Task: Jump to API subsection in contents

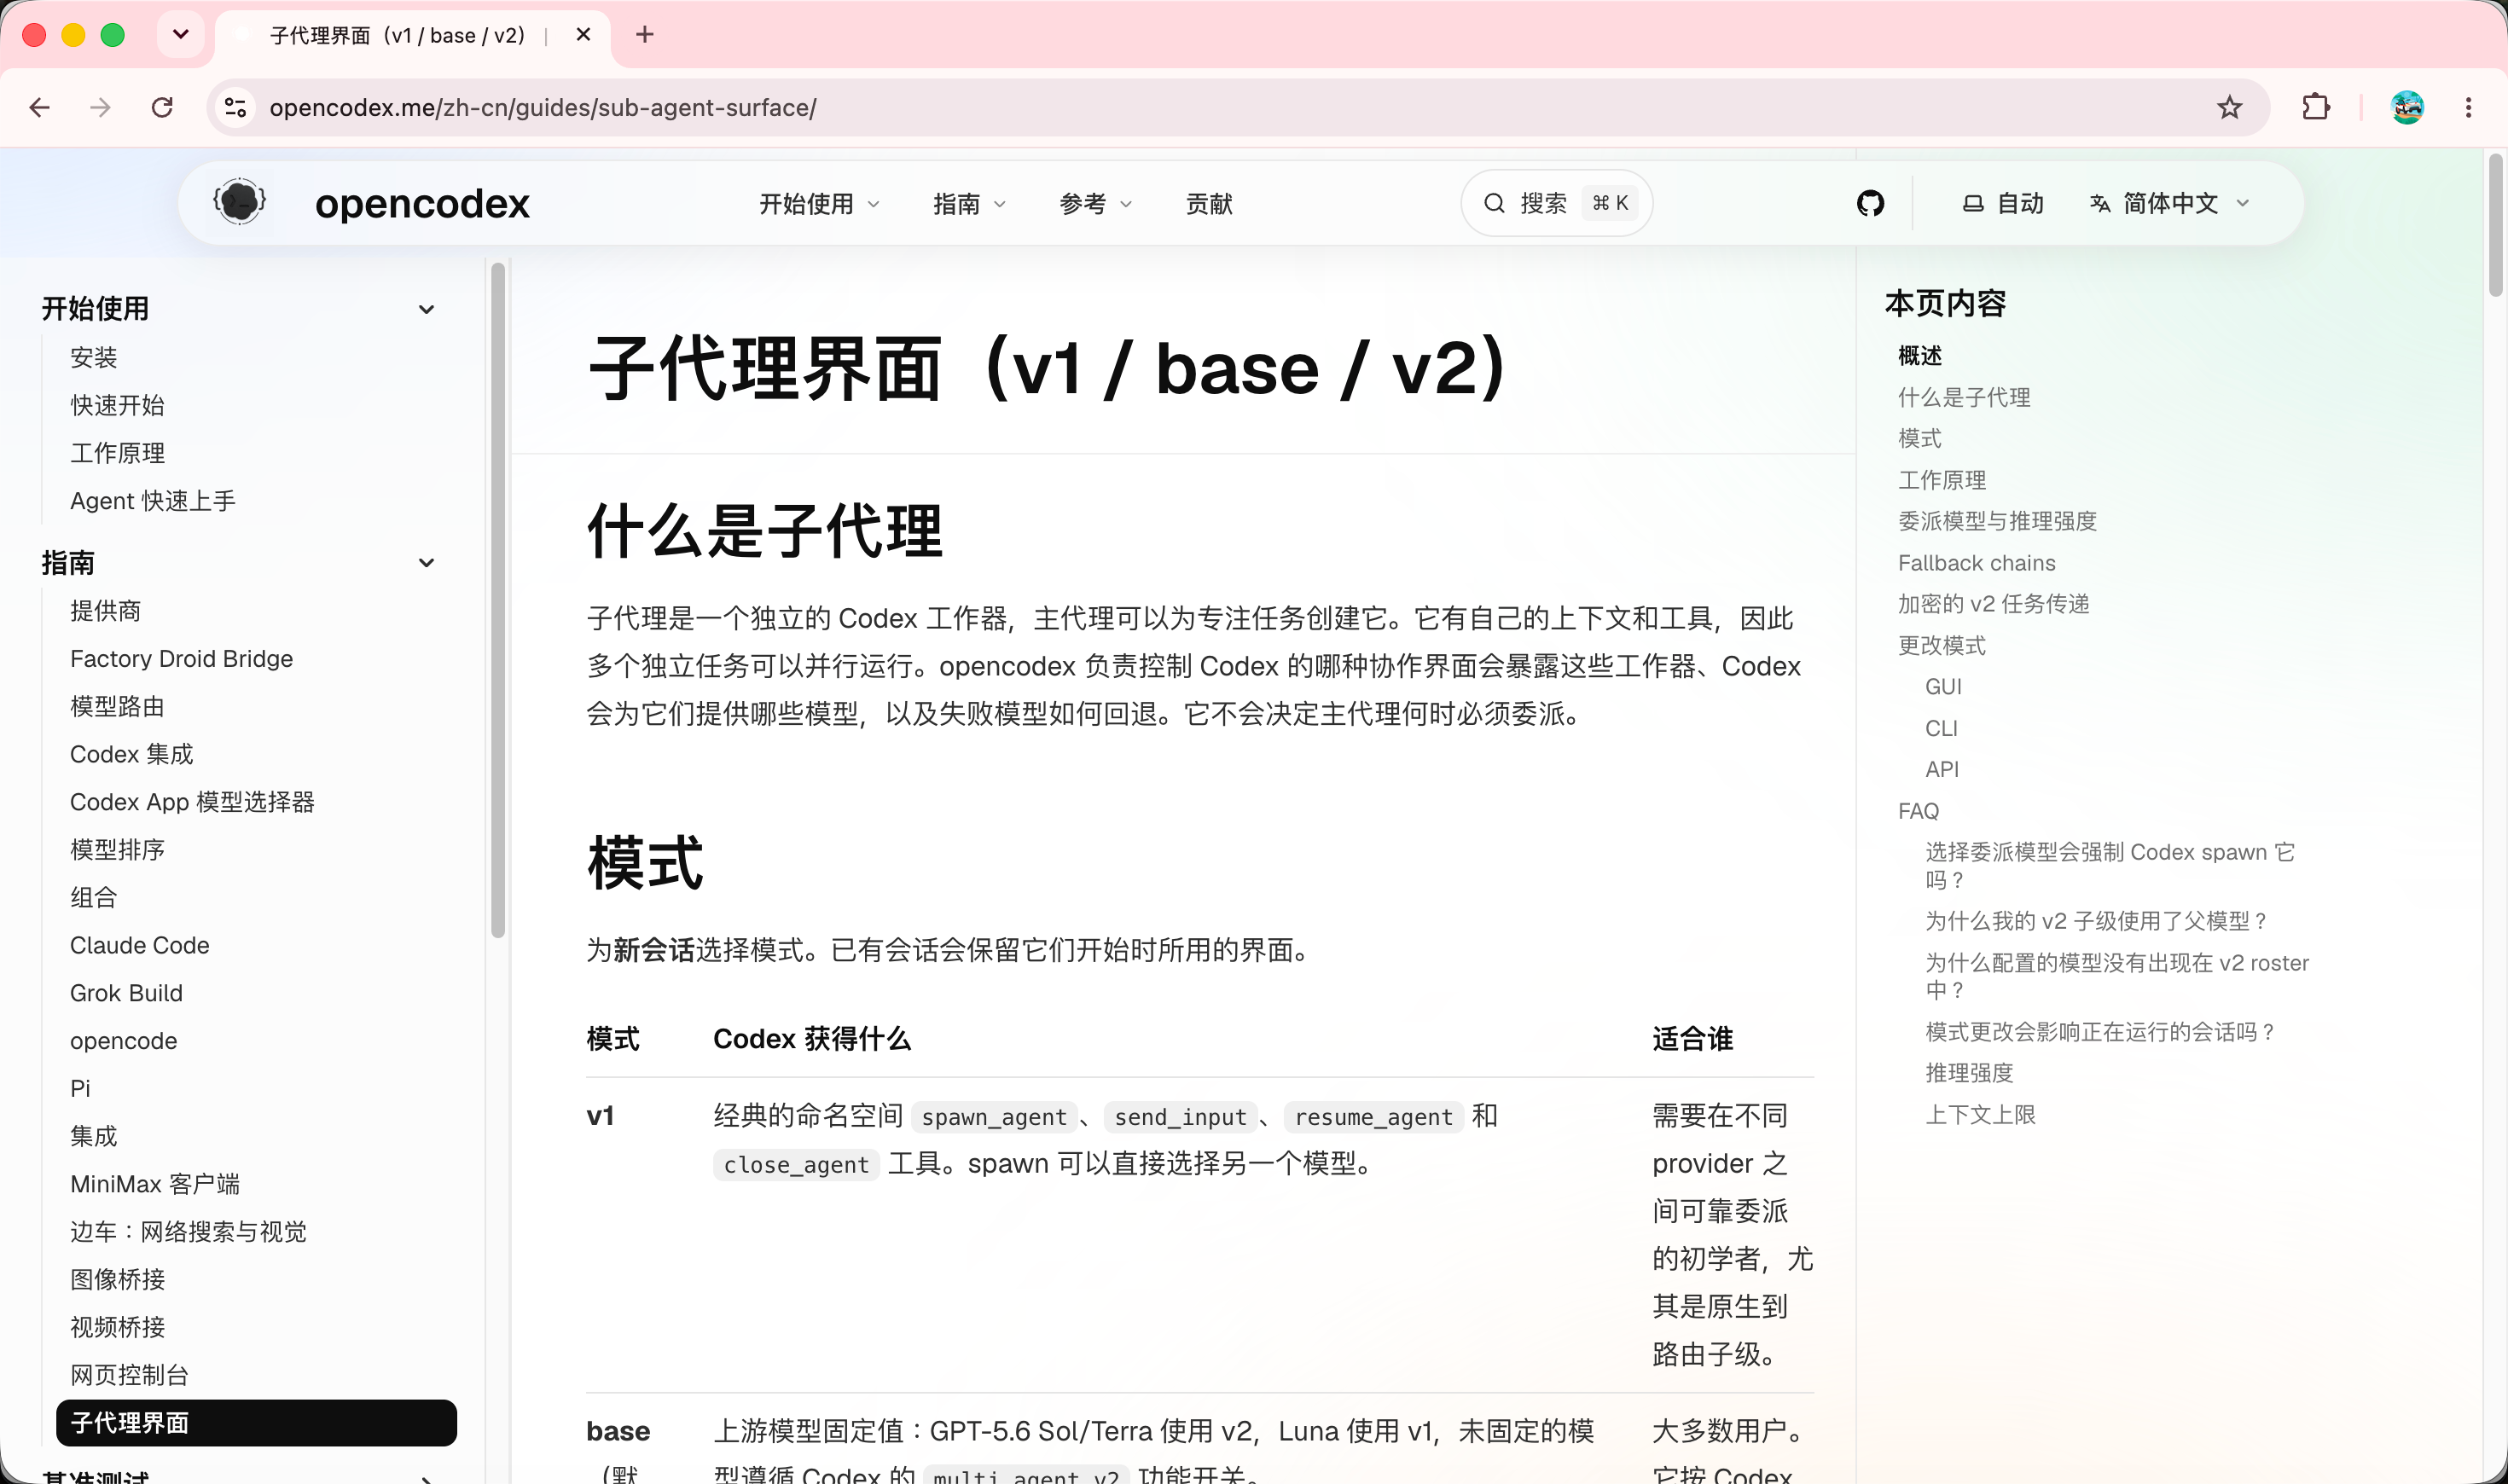Action: click(x=1942, y=770)
